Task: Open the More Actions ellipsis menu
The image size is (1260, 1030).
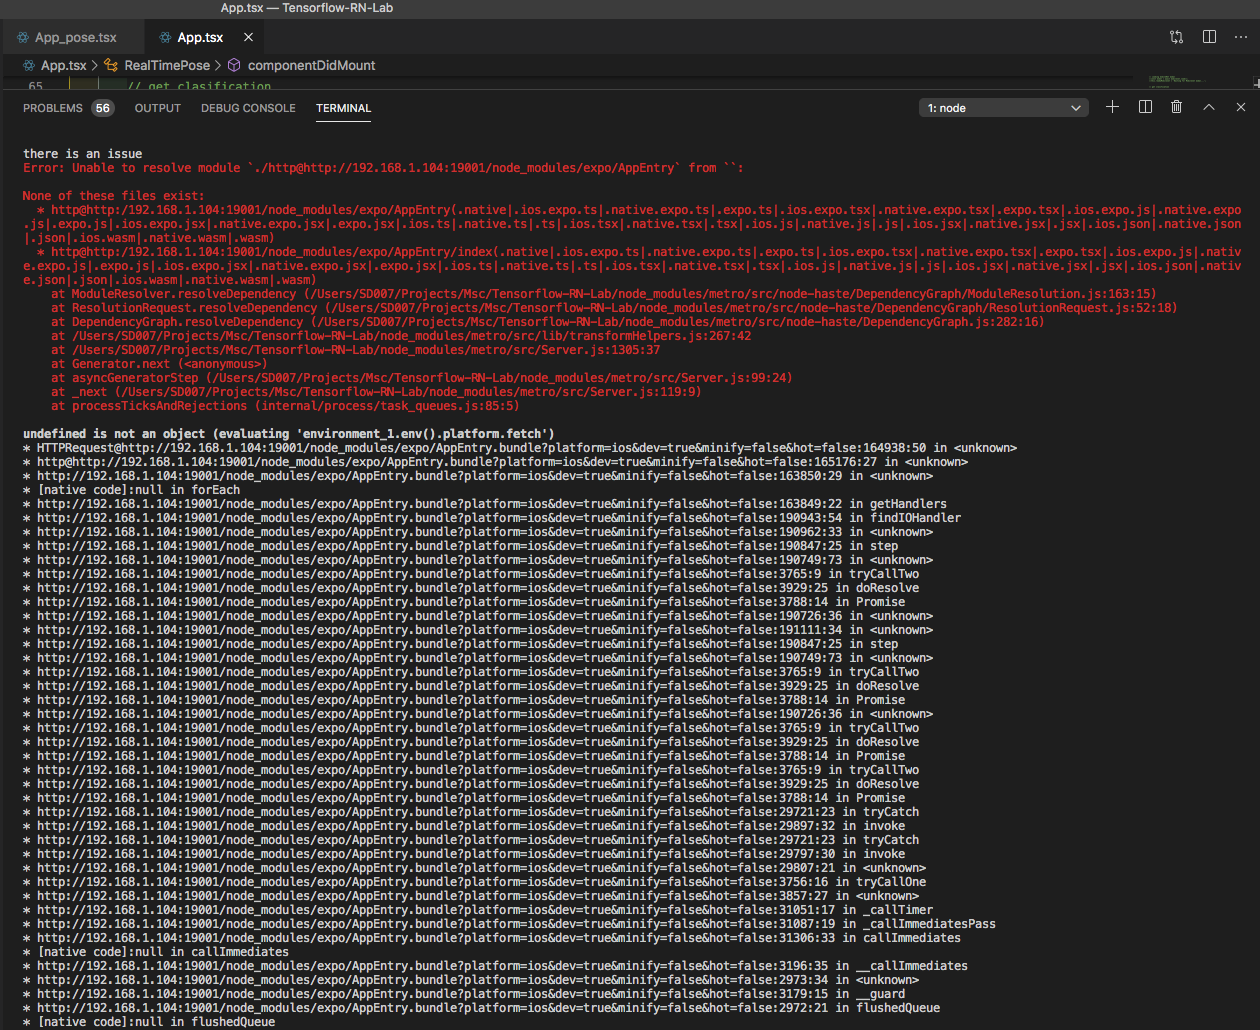Action: (x=1241, y=36)
